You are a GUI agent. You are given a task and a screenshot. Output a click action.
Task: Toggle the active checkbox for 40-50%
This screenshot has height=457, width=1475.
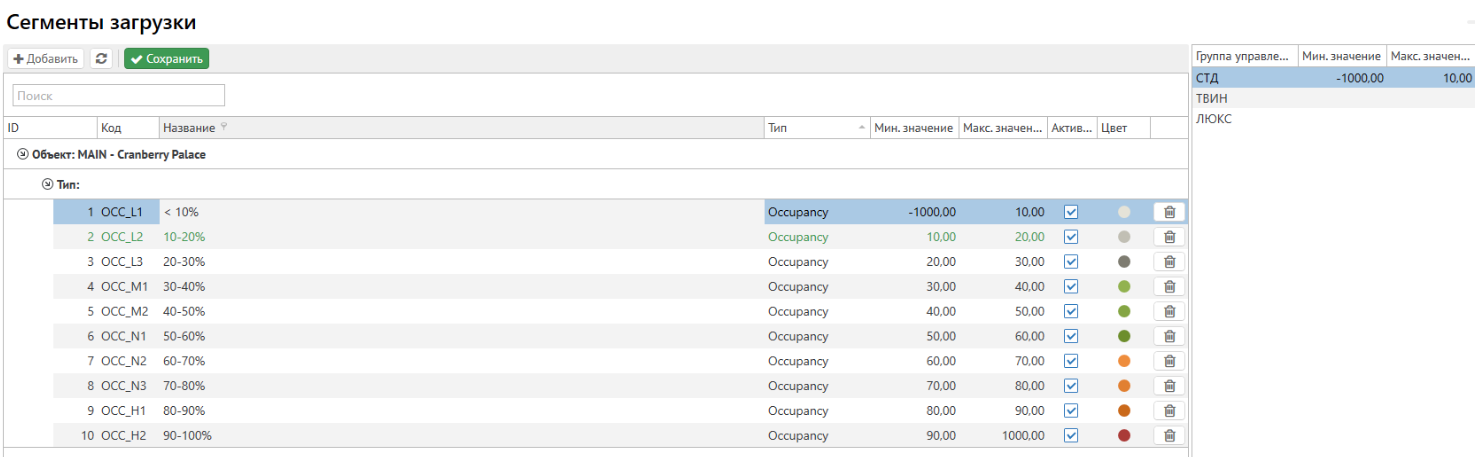pyautogui.click(x=1071, y=311)
